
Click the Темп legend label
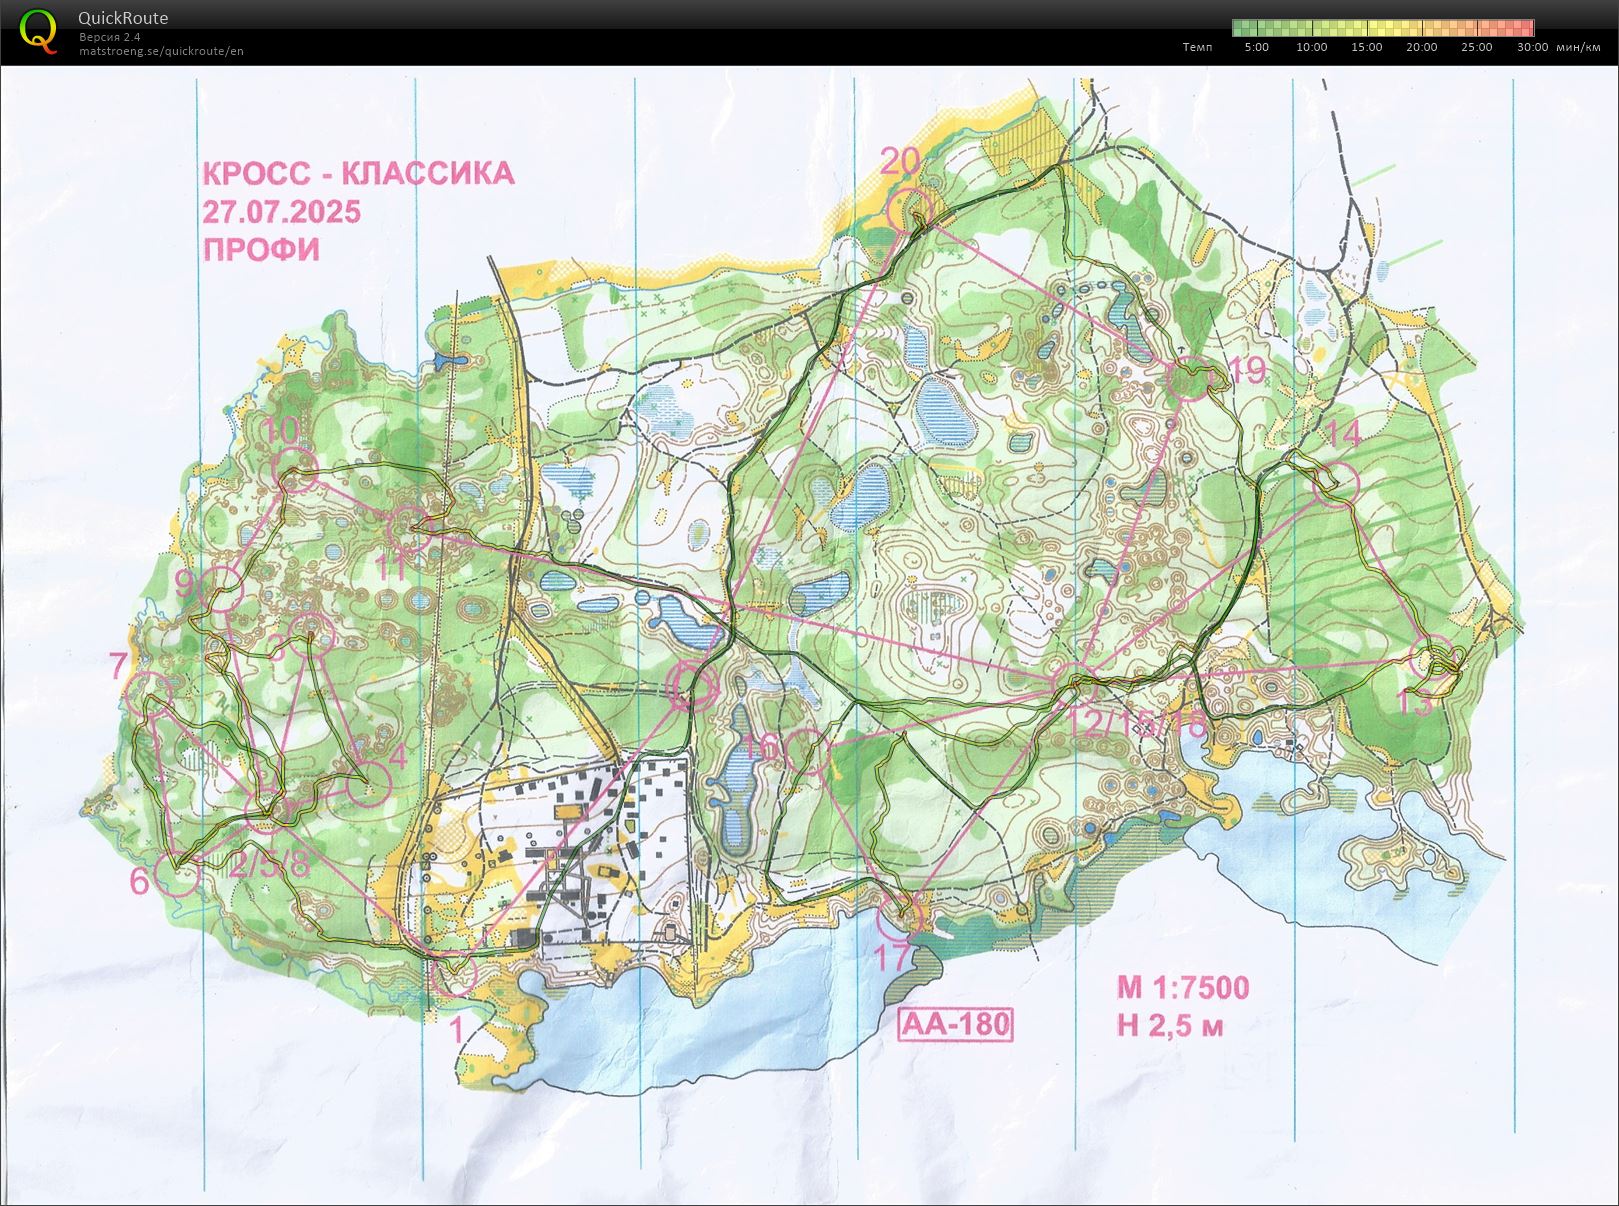1197,47
